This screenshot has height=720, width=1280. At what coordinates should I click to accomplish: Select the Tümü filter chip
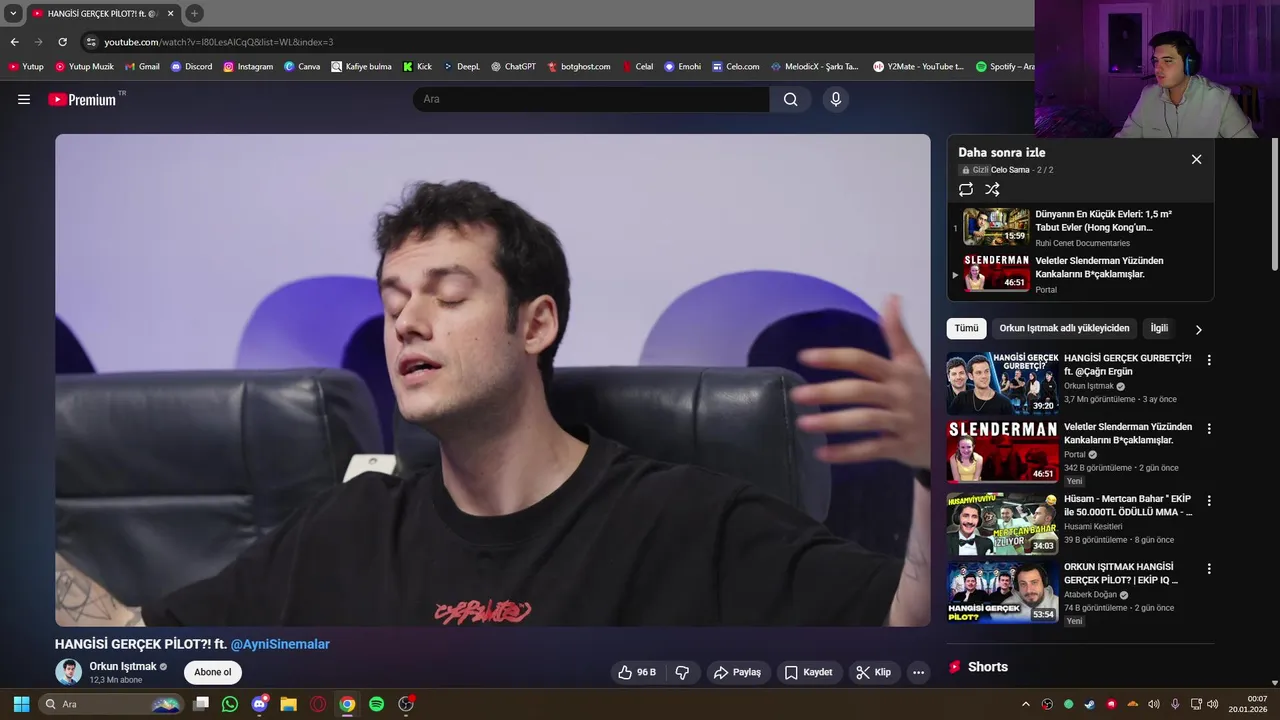click(966, 328)
